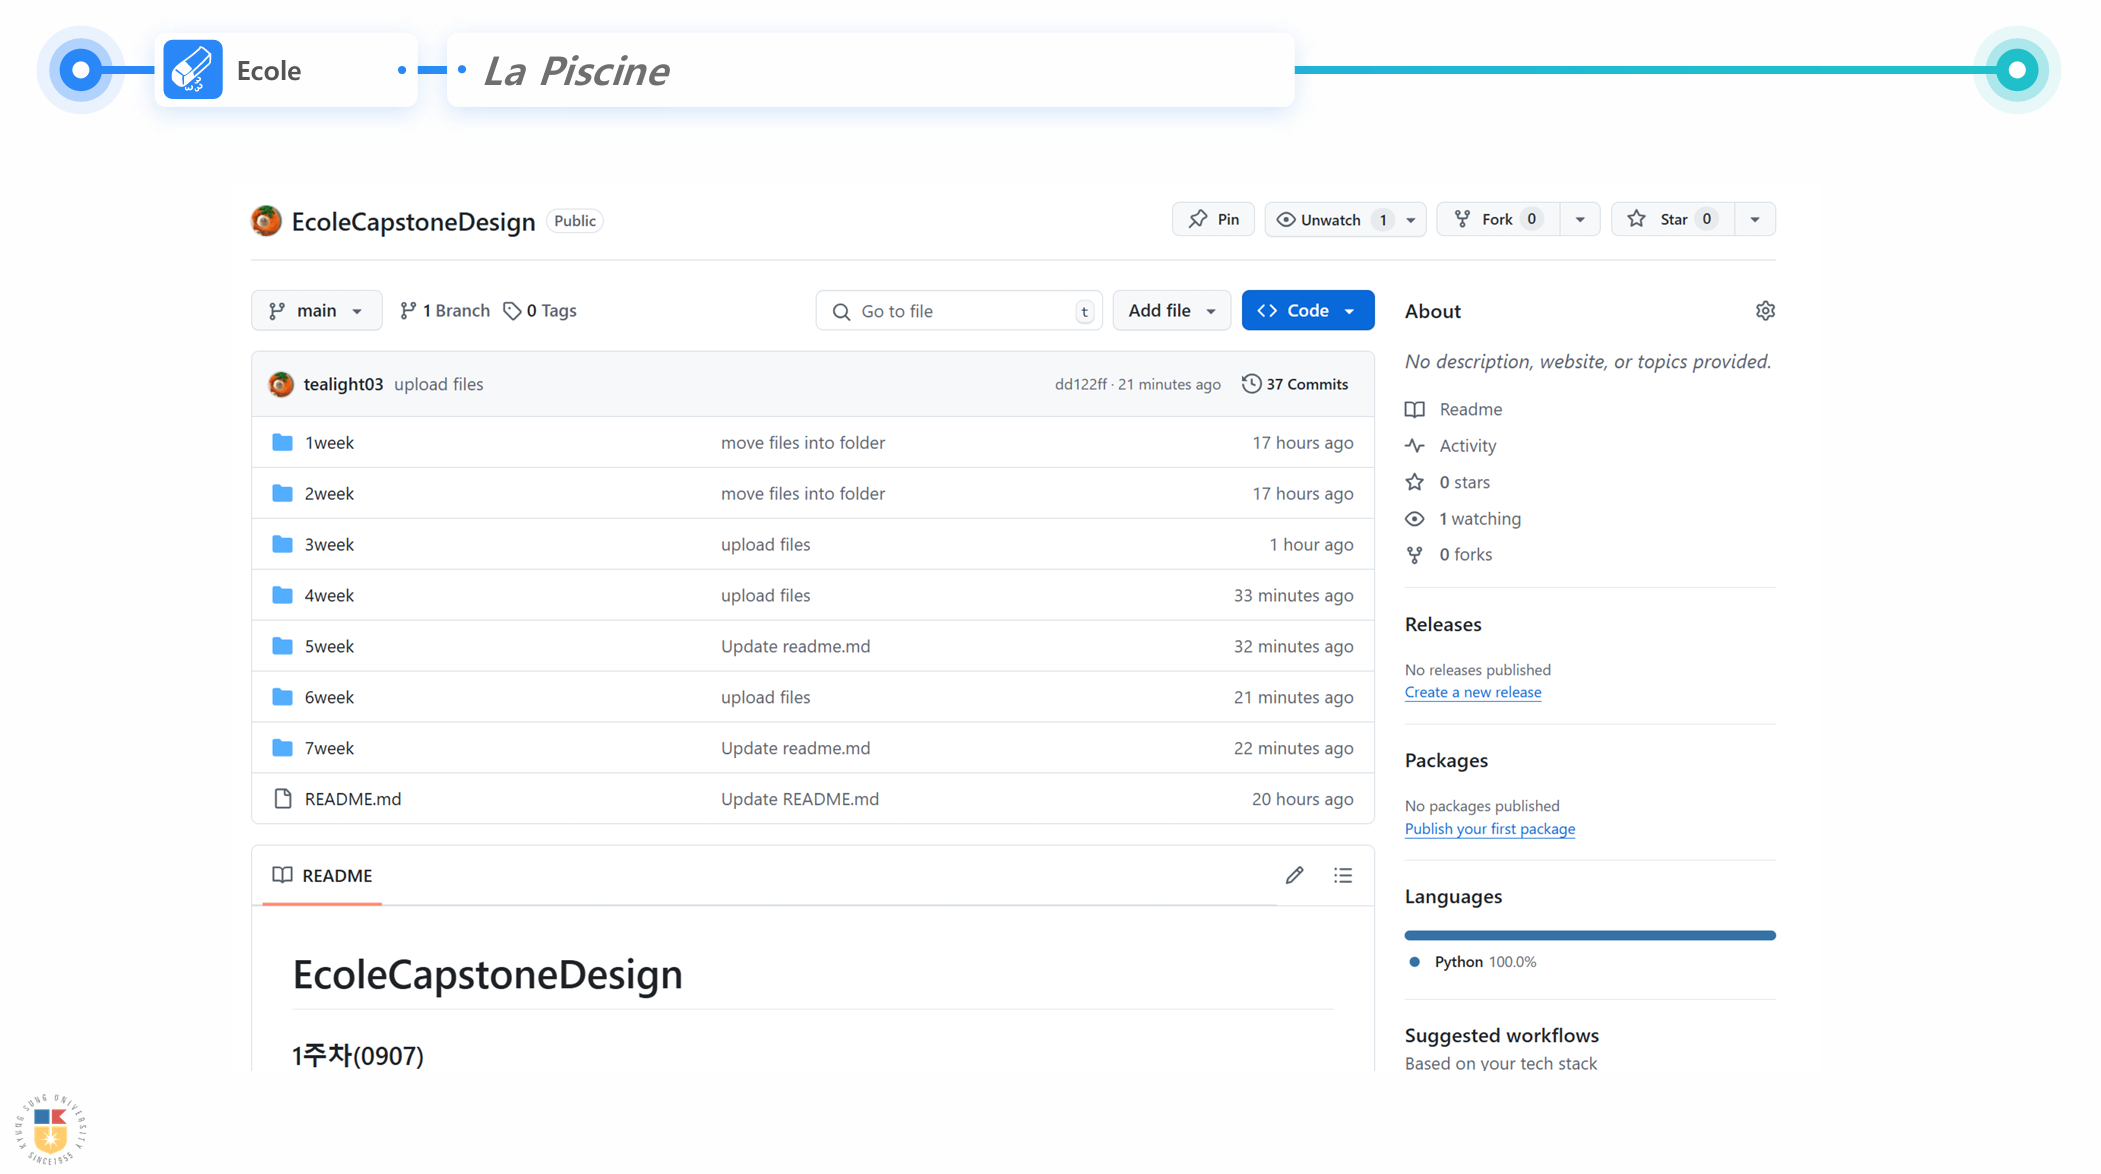2101x1174 pixels.
Task: Toggle the Pin repository button
Action: click(x=1213, y=219)
